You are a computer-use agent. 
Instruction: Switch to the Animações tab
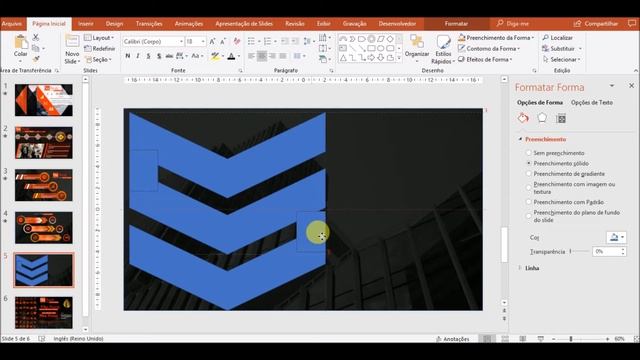coord(189,24)
